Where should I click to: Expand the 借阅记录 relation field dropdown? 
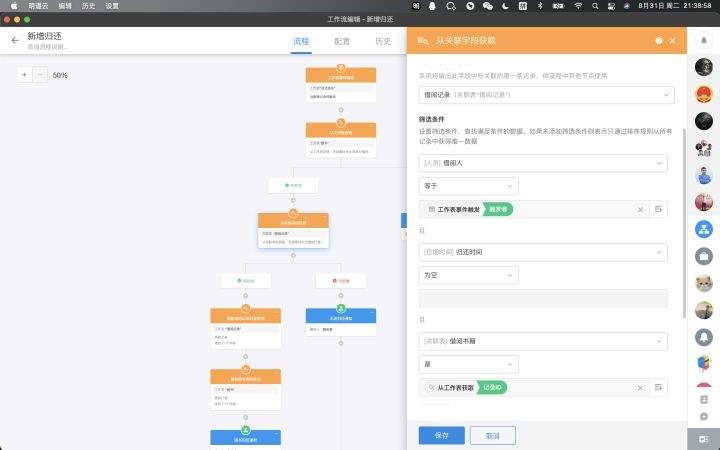545,94
